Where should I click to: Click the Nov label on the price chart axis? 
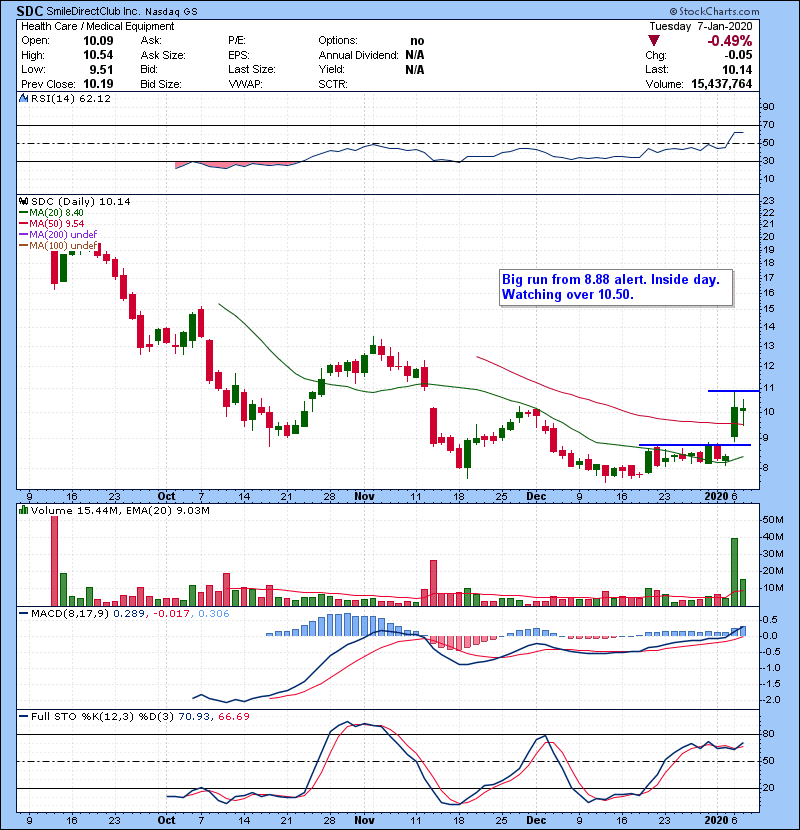tap(364, 497)
